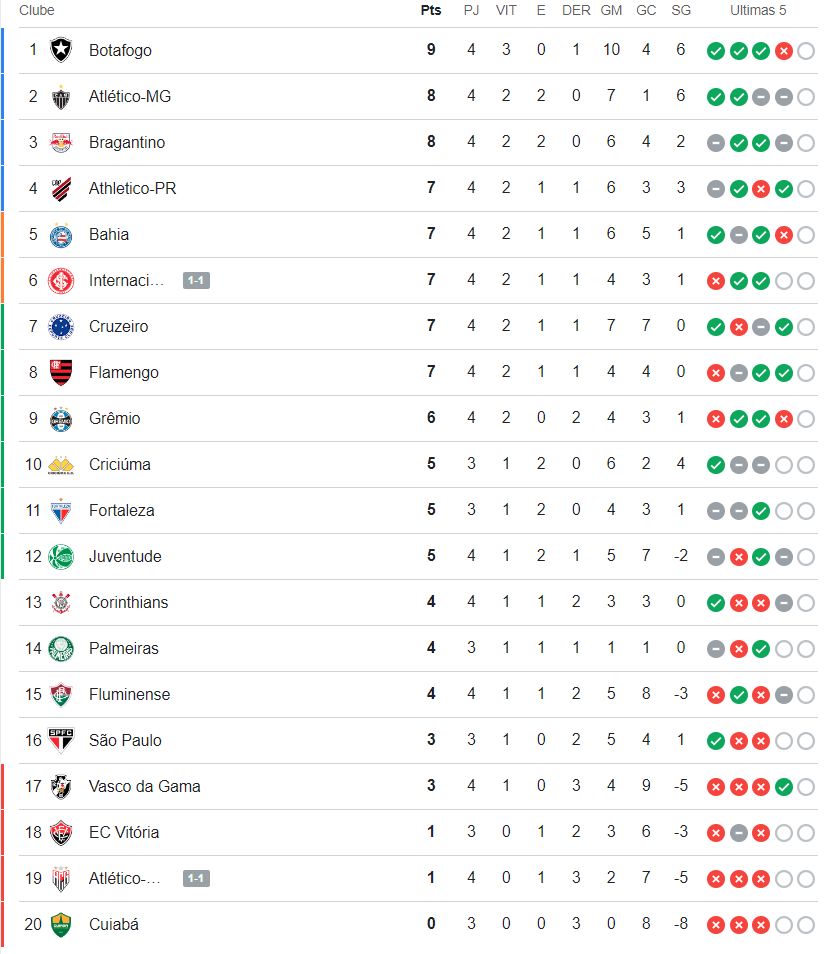Click the Últimas 5 column header
826x954 pixels.
(x=758, y=10)
